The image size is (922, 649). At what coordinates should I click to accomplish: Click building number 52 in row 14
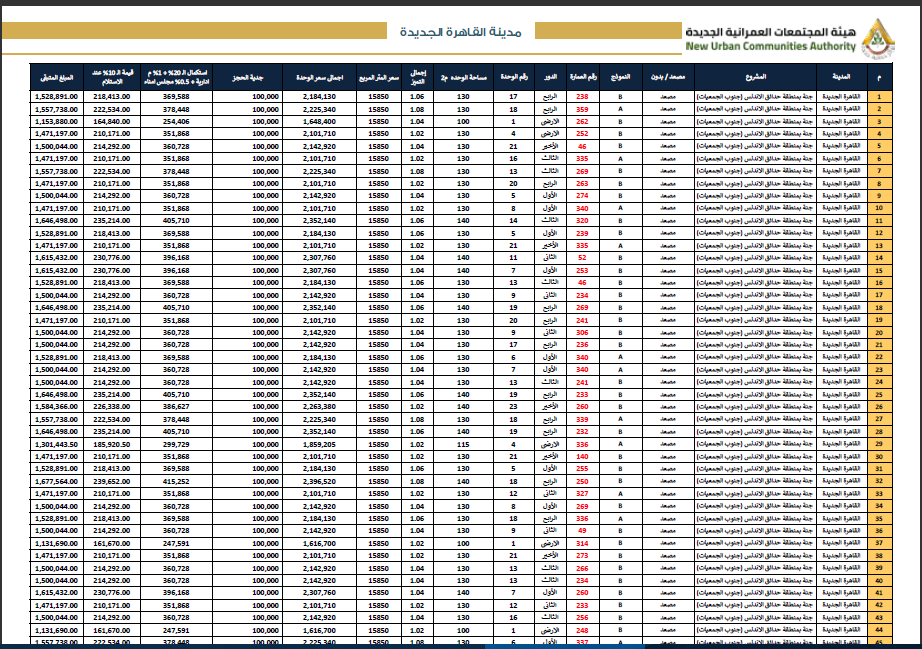pyautogui.click(x=582, y=258)
